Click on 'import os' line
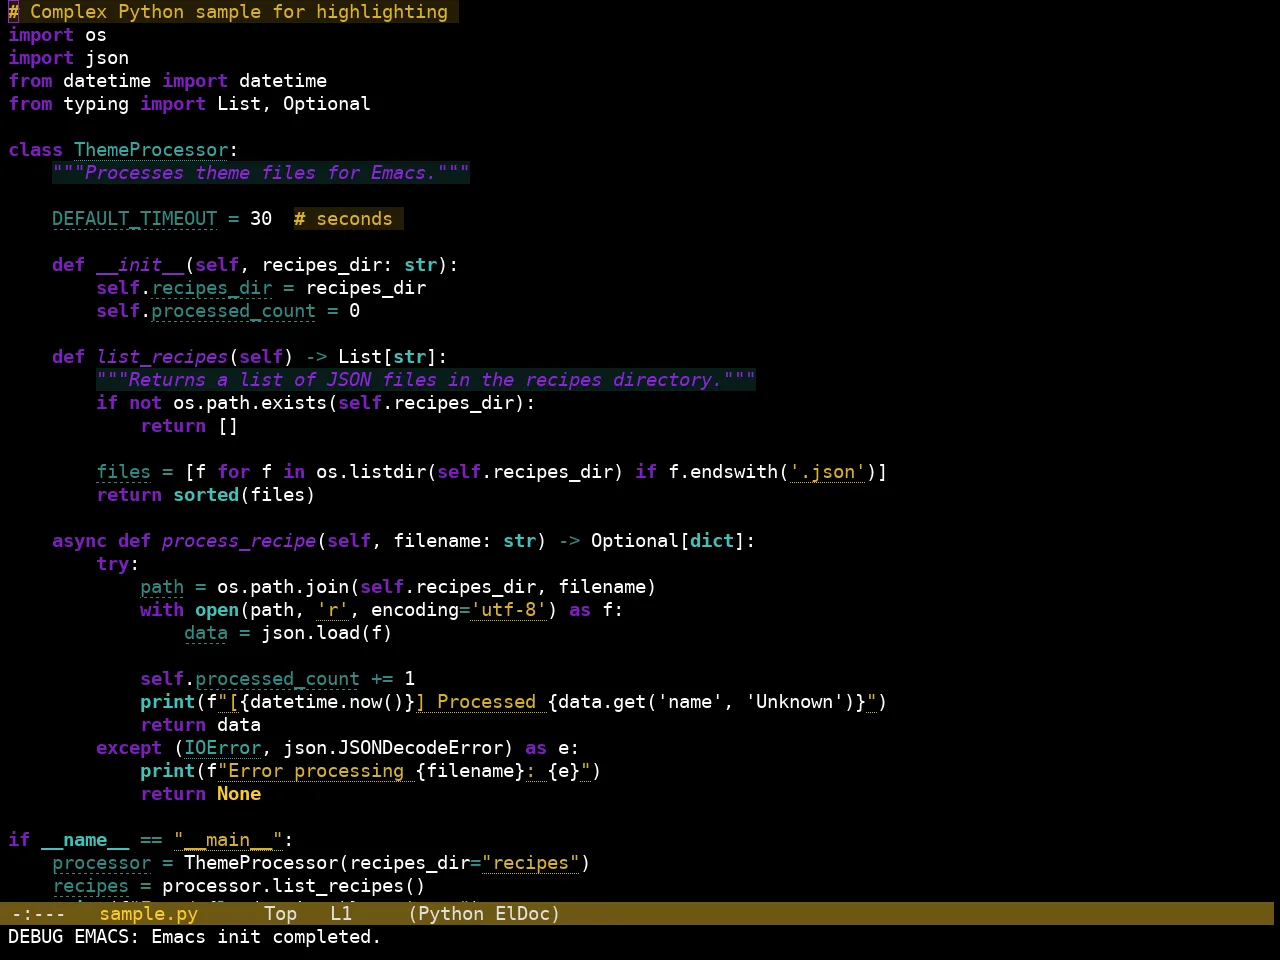 coord(58,35)
